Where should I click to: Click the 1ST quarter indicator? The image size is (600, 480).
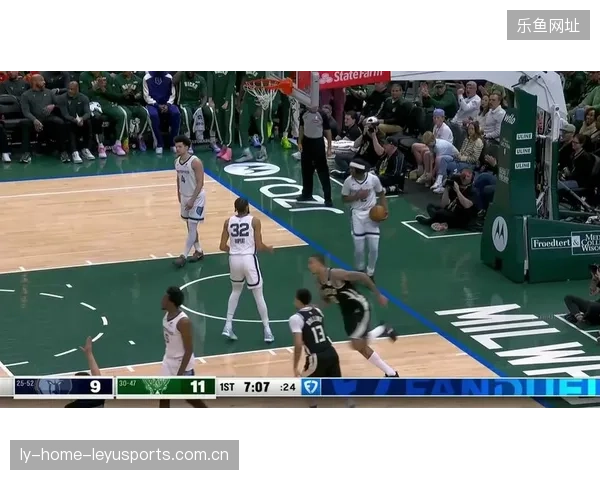227,387
